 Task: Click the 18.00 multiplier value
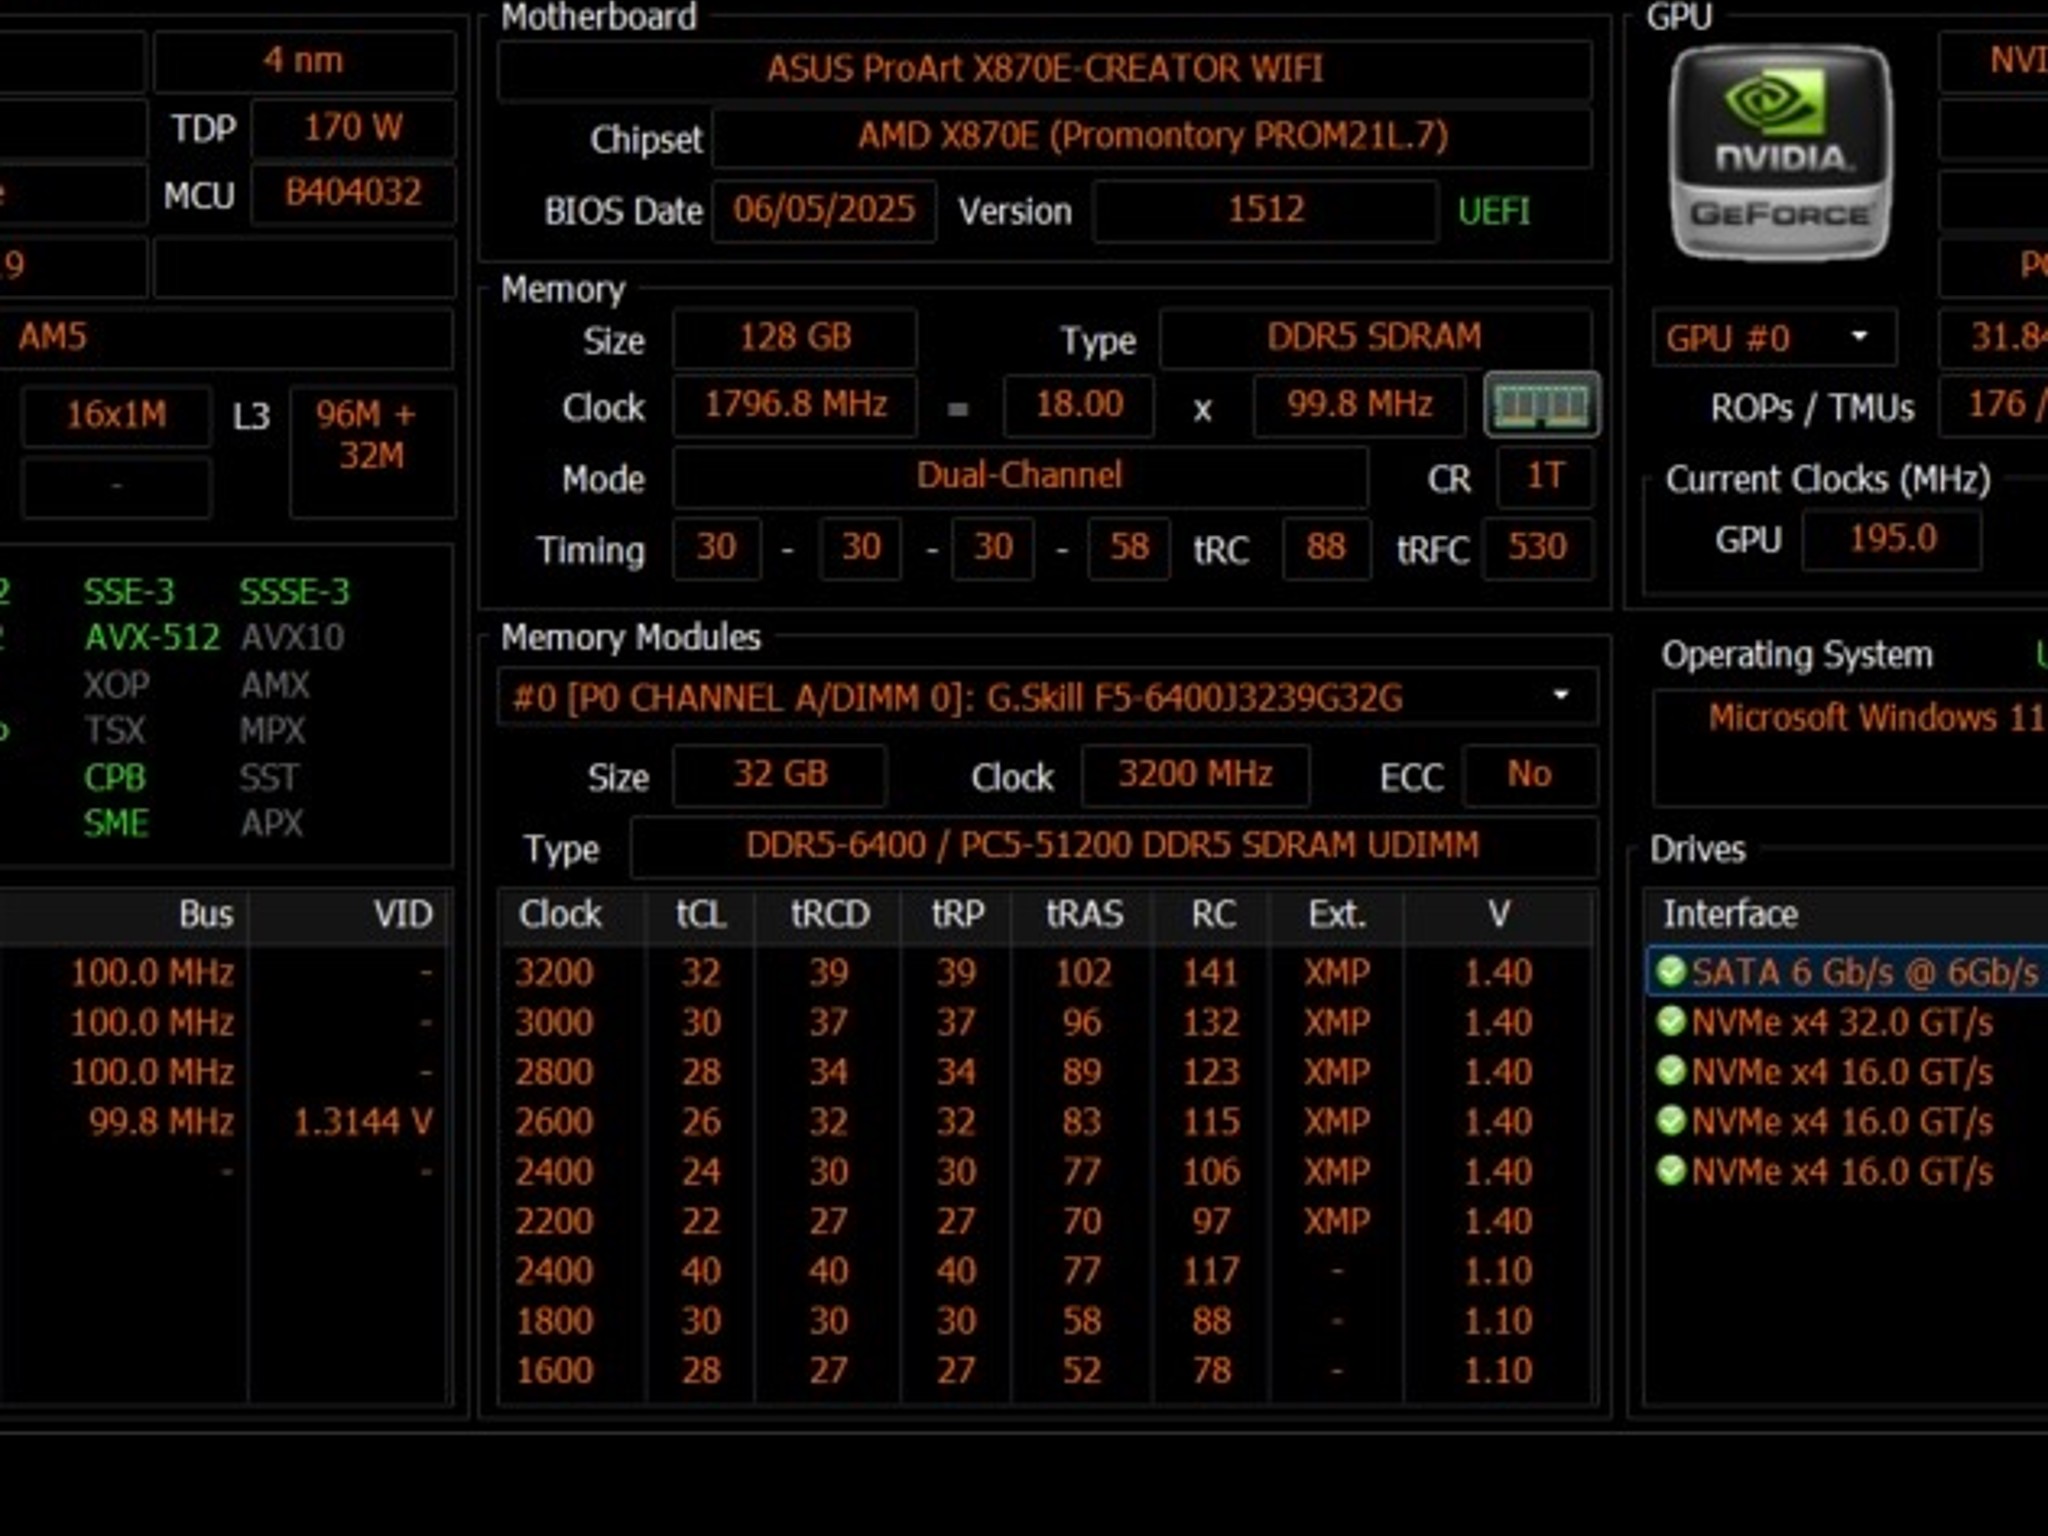click(x=1079, y=405)
